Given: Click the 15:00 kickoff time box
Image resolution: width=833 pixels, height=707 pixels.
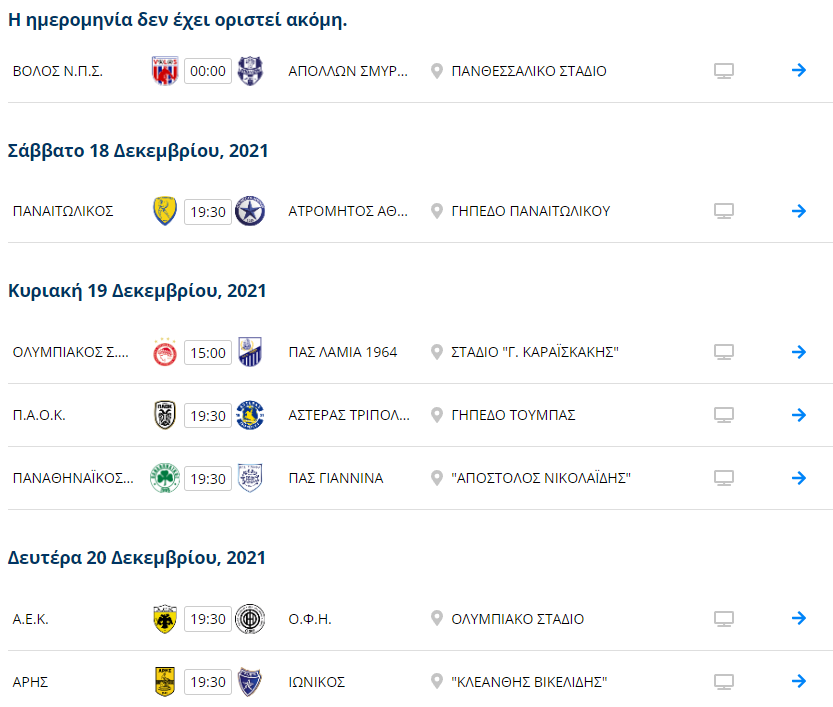Looking at the screenshot, I should pos(208,352).
